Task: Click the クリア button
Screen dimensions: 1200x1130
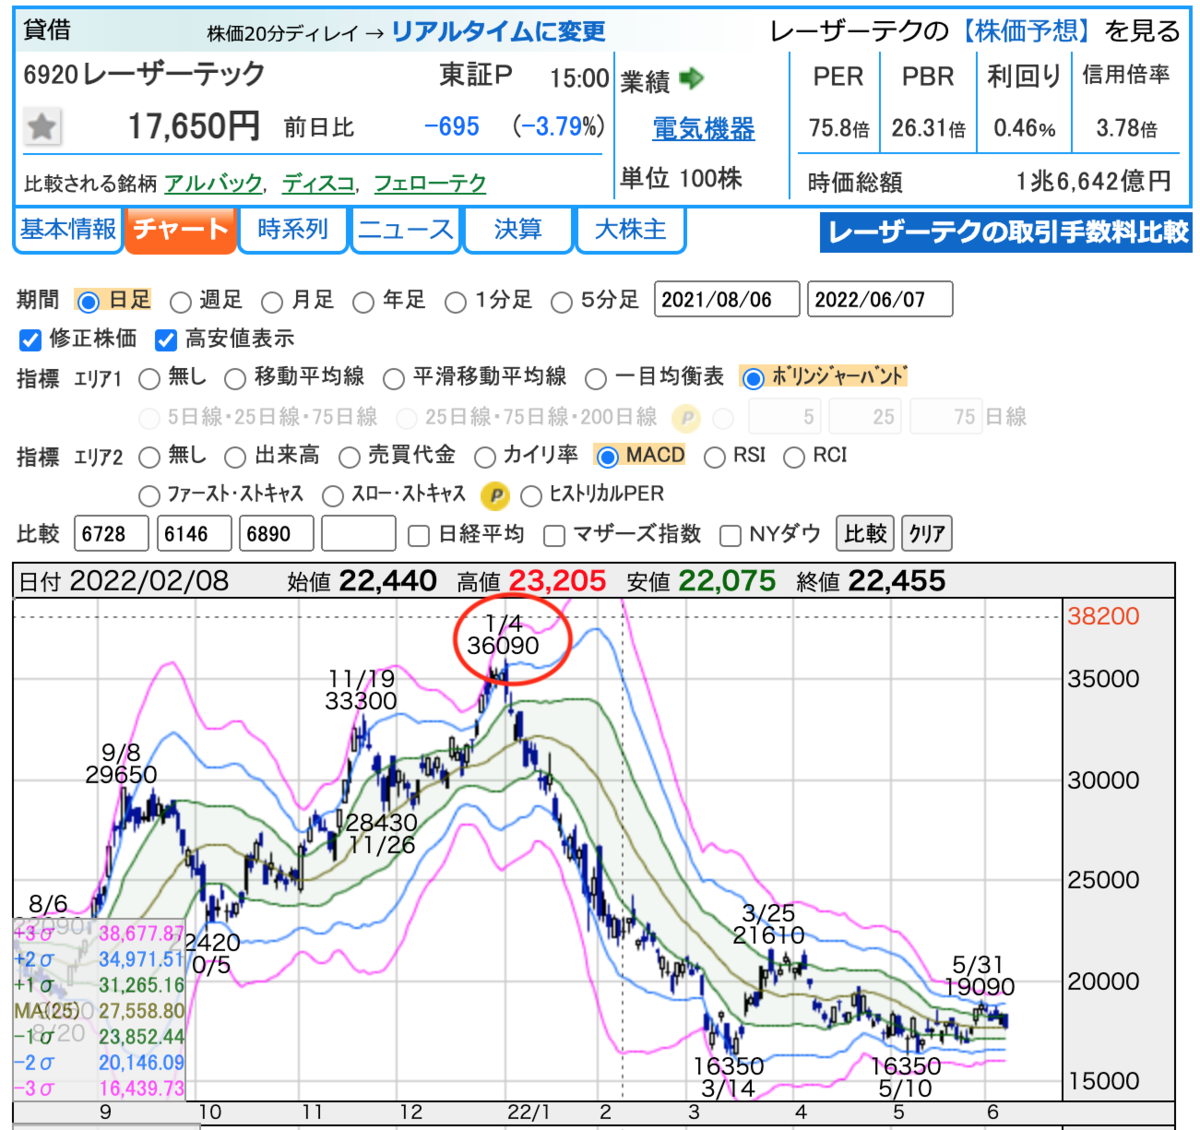Action: pos(927,533)
